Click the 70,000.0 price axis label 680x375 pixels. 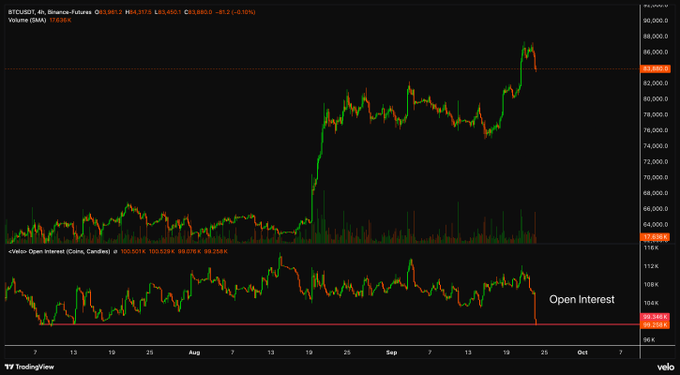coord(655,177)
